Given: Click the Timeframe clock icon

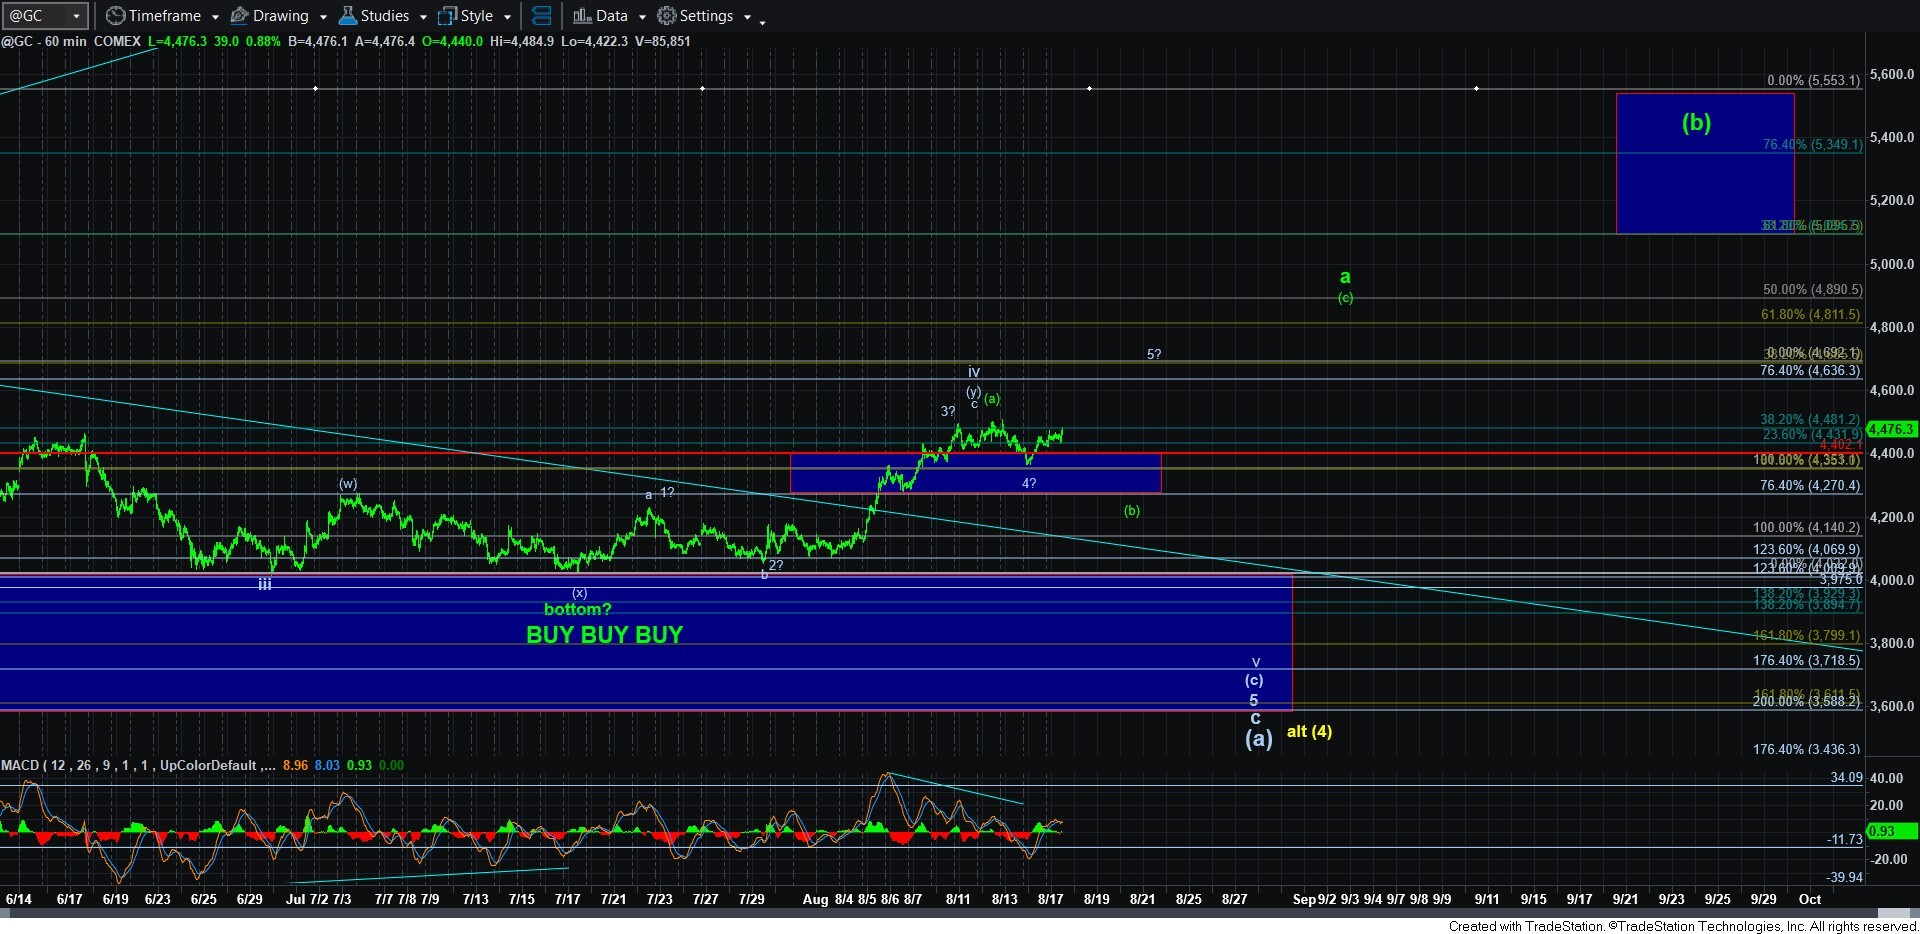Looking at the screenshot, I should pyautogui.click(x=116, y=16).
